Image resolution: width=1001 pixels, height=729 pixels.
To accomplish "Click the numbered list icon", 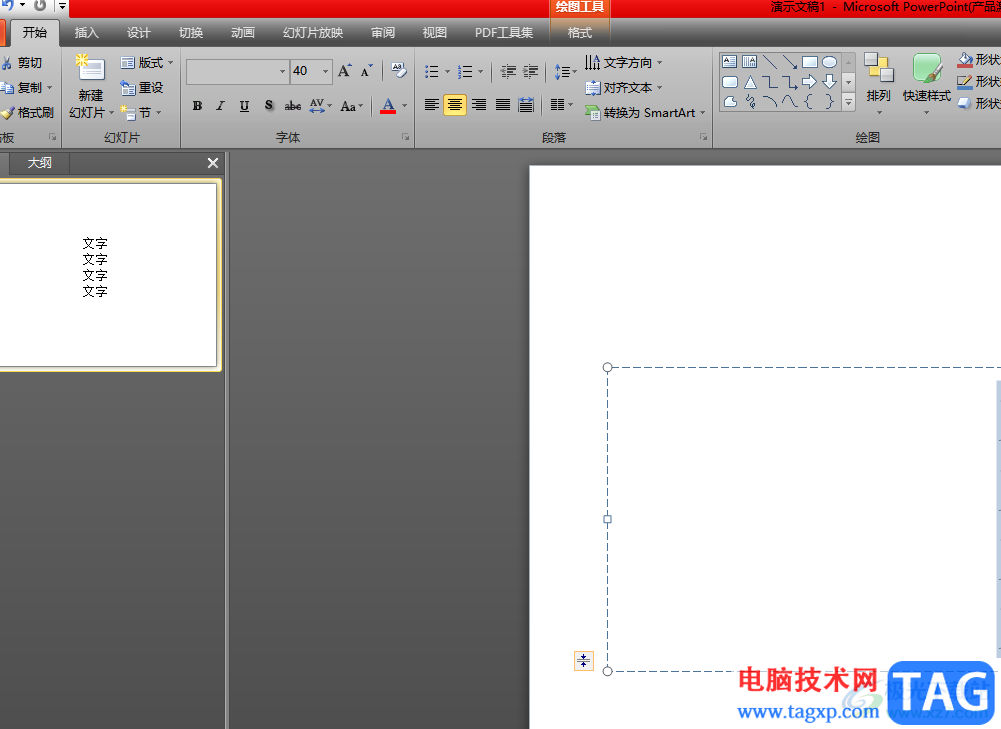I will 465,71.
